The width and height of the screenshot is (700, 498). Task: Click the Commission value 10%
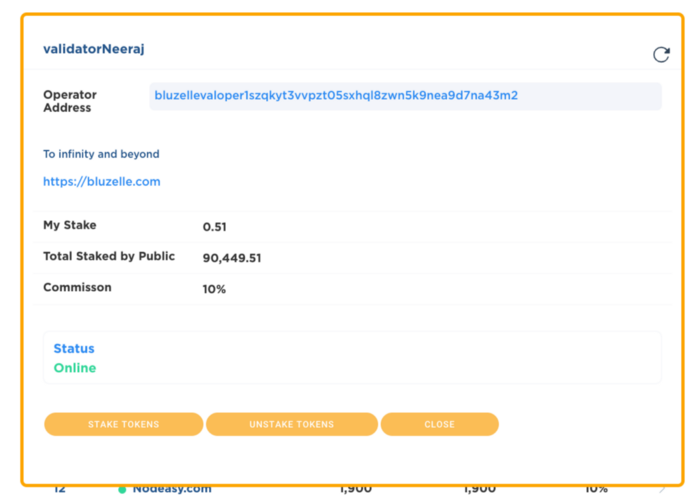tap(214, 290)
